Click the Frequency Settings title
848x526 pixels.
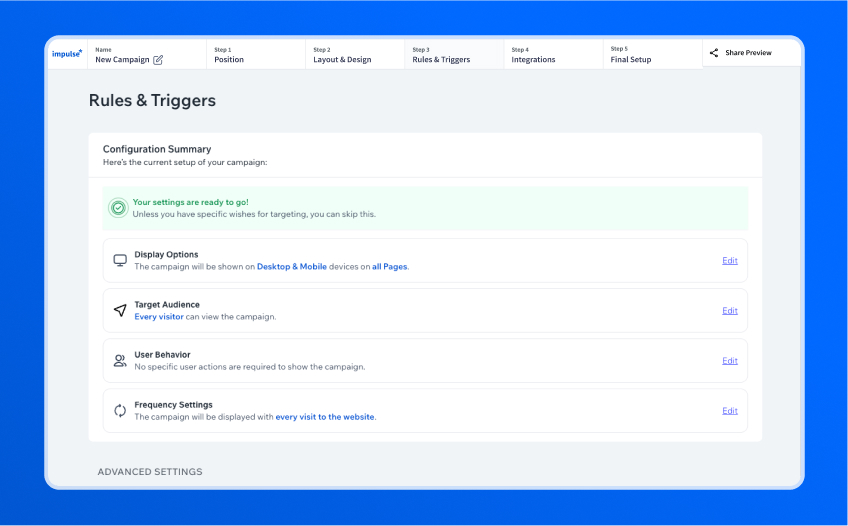coord(174,405)
